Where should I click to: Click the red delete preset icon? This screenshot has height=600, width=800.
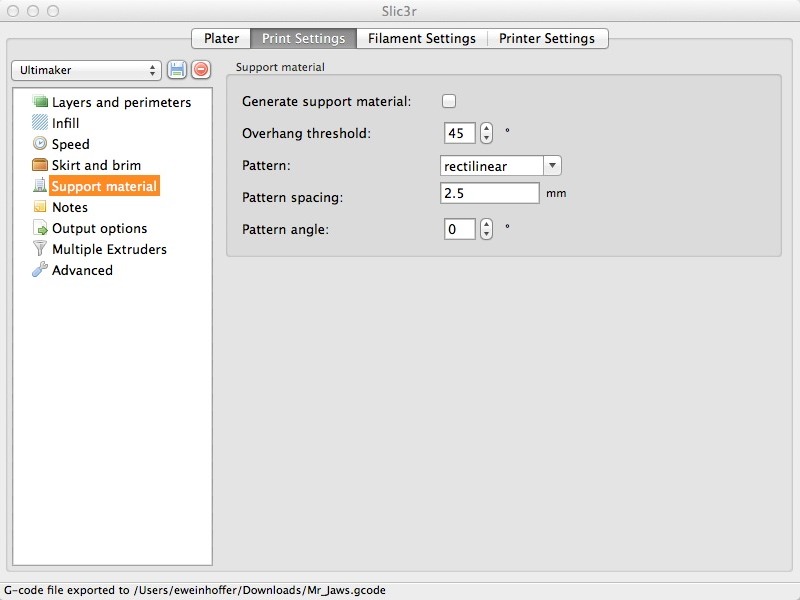201,69
